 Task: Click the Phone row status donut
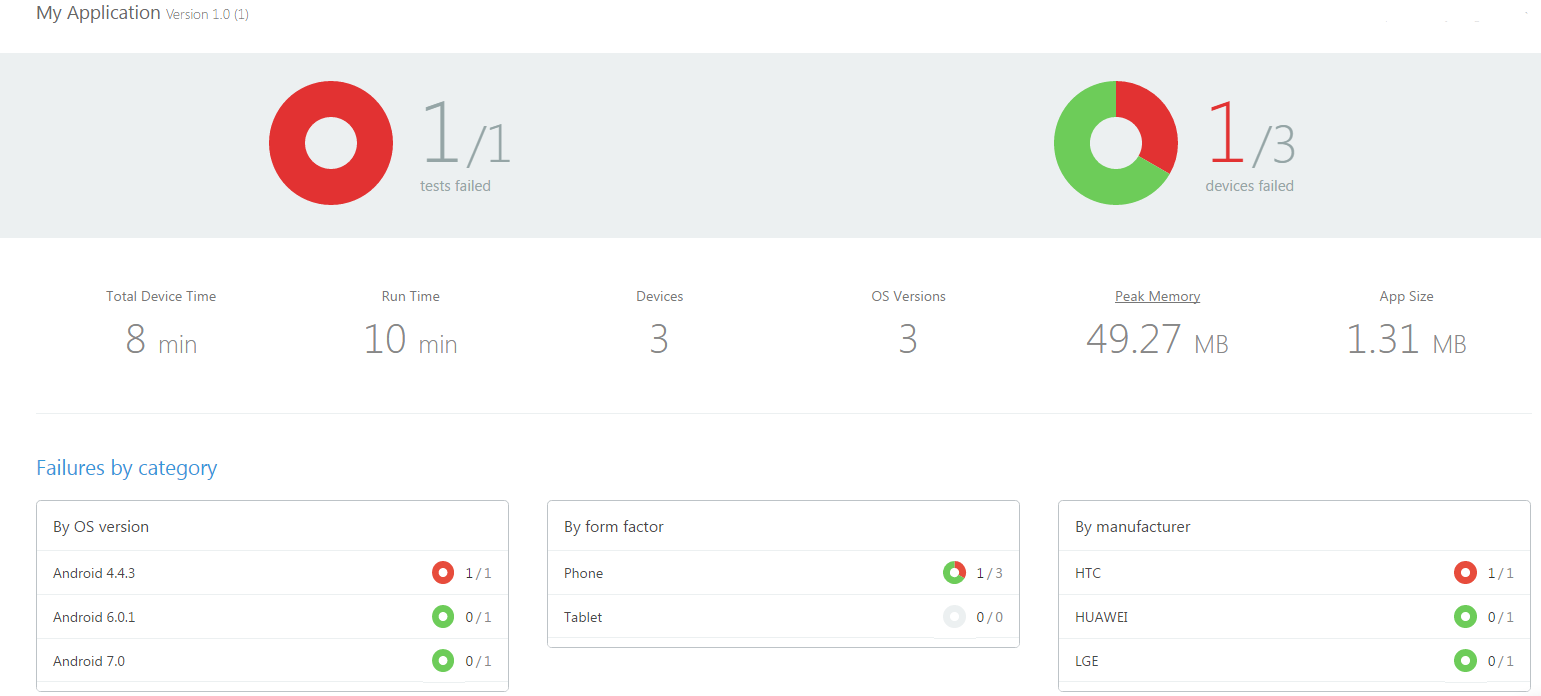[954, 573]
